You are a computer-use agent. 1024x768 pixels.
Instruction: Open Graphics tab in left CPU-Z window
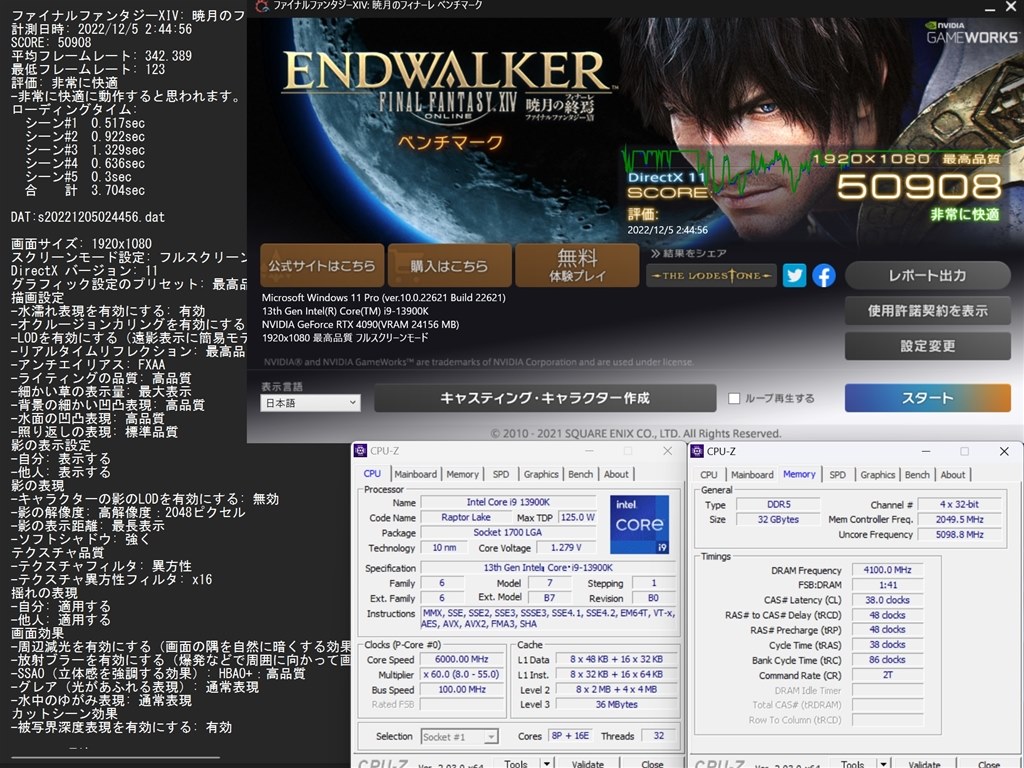(x=541, y=474)
